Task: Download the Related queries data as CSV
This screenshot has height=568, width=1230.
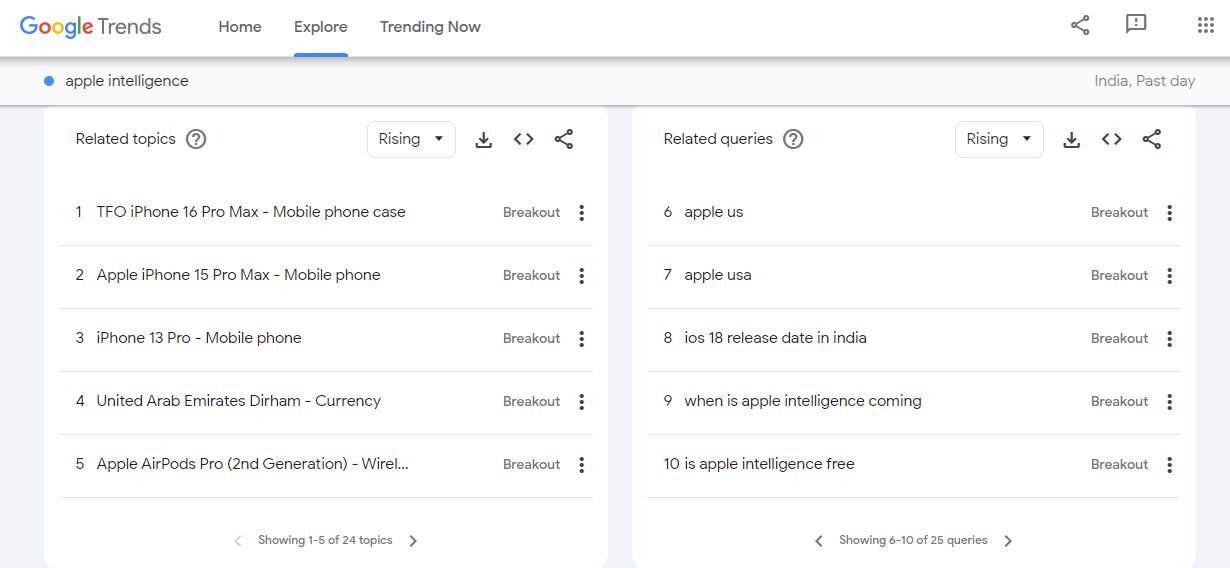Action: click(x=1072, y=140)
